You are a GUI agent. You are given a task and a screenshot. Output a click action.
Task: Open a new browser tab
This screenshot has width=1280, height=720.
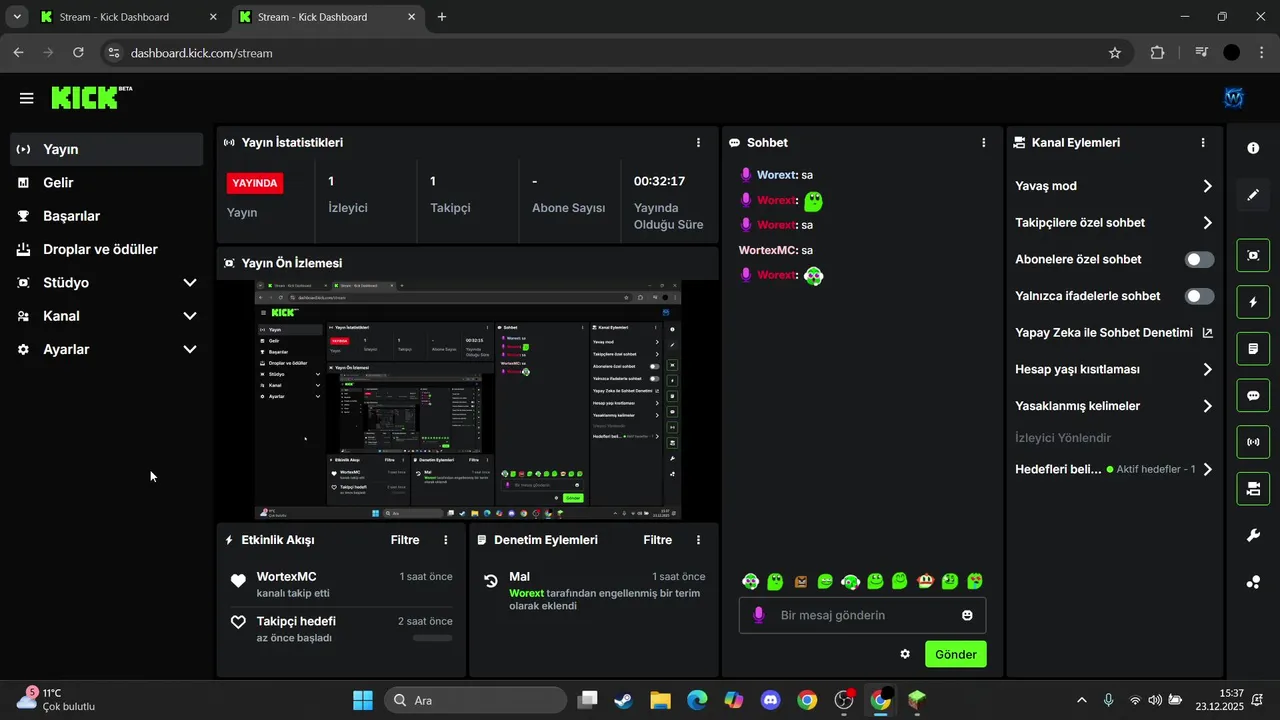[442, 17]
